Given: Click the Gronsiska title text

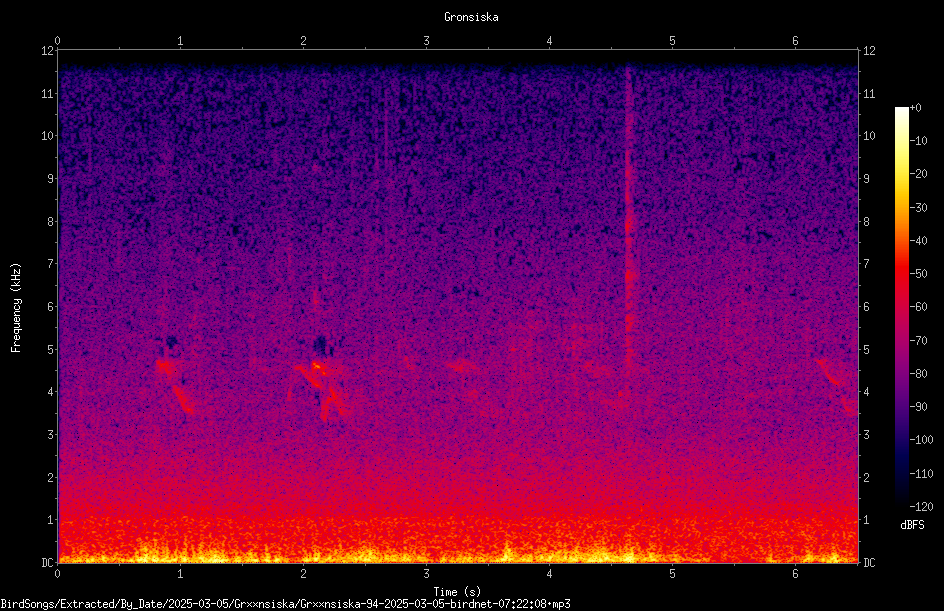Looking at the screenshot, I should pos(471,17).
